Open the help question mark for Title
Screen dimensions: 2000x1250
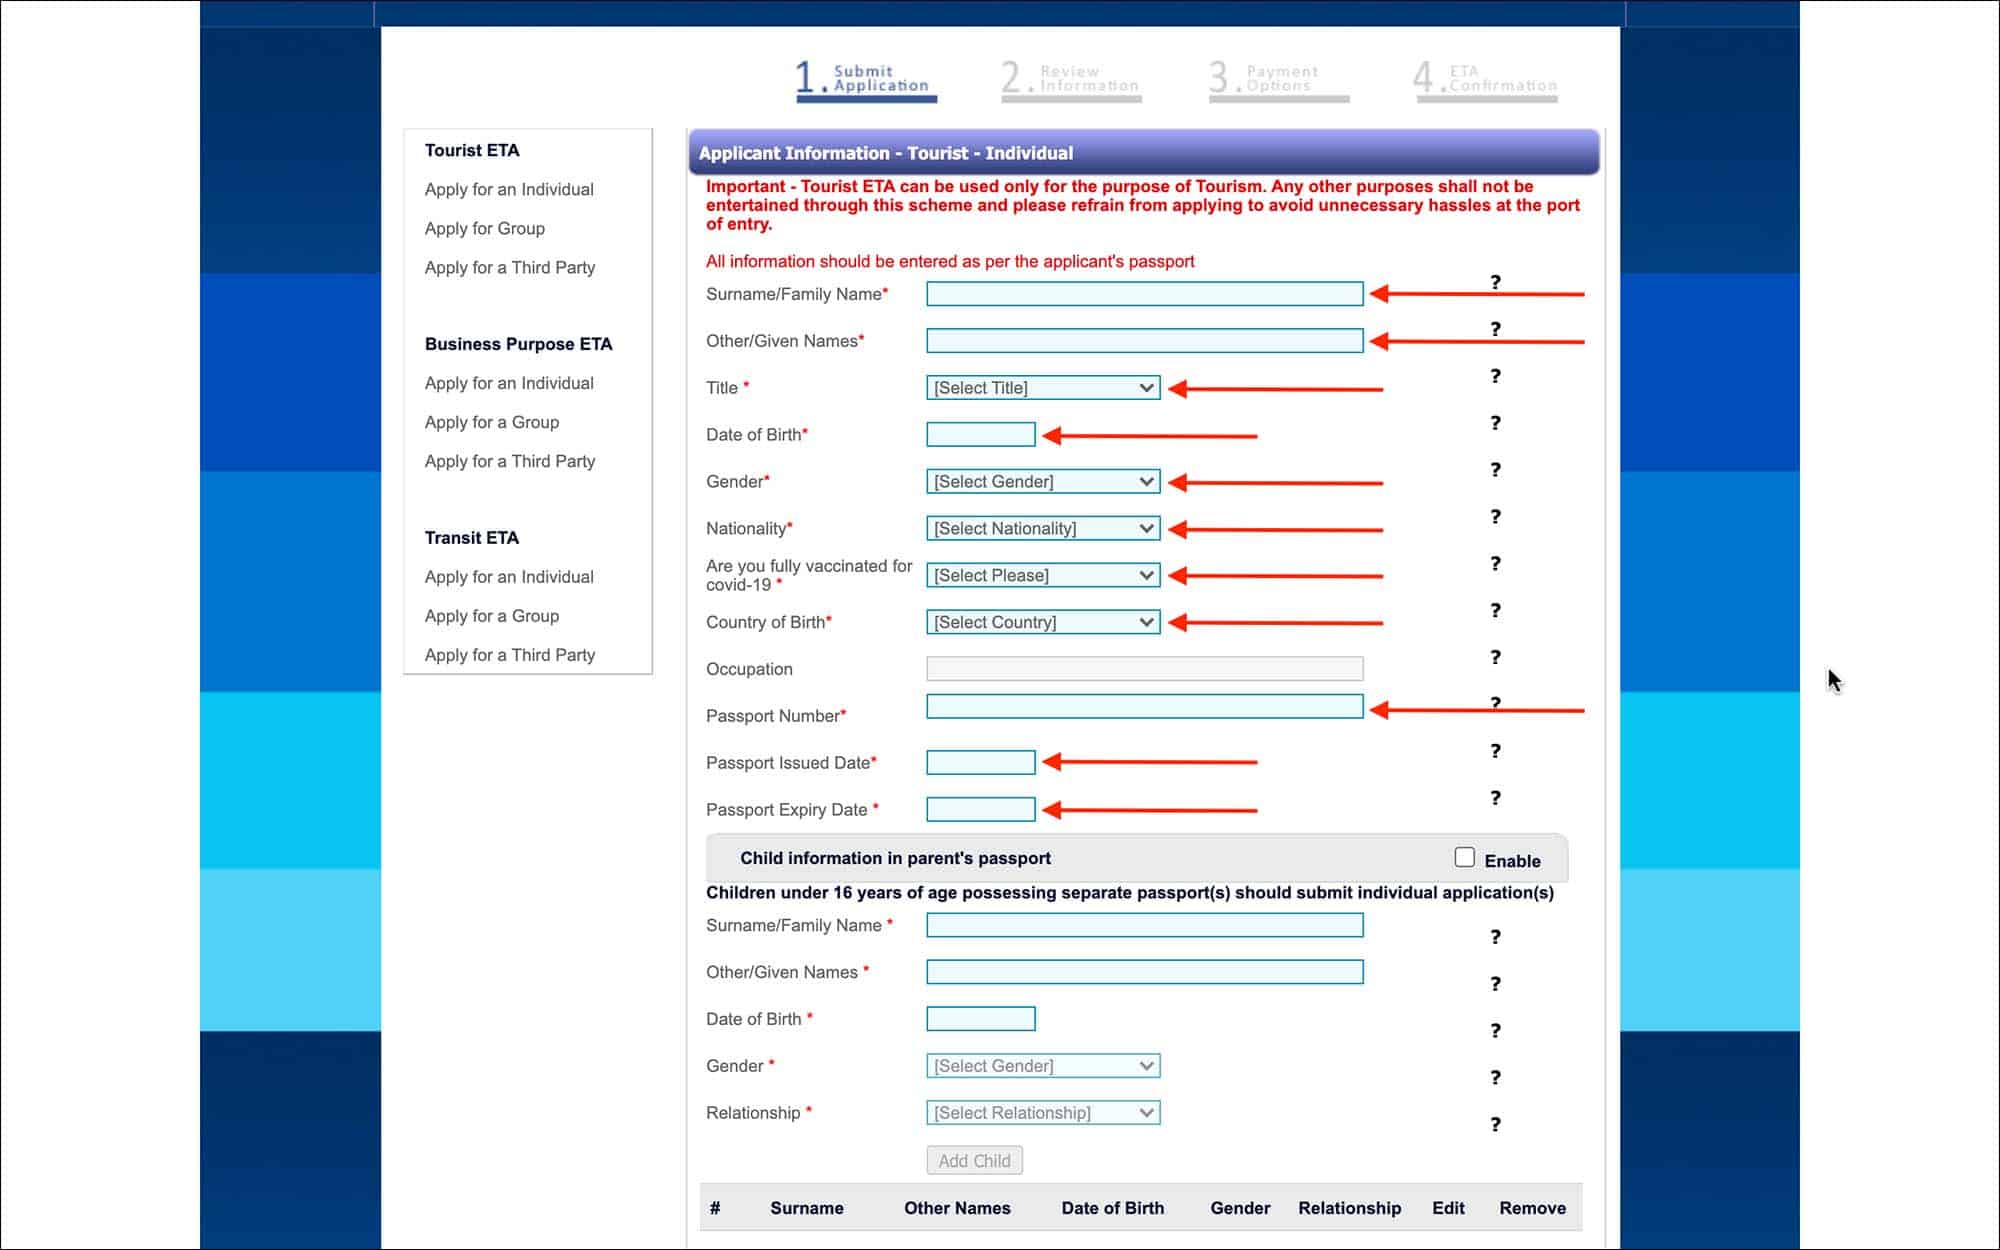[1495, 376]
